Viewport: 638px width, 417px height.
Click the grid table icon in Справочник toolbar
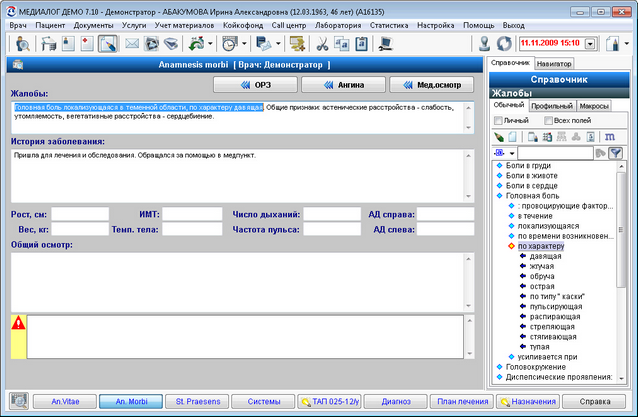pos(547,137)
